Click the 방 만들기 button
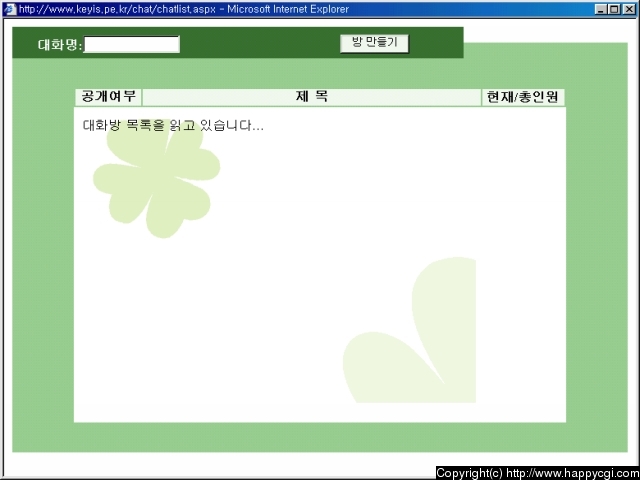The image size is (640, 480). click(x=374, y=44)
